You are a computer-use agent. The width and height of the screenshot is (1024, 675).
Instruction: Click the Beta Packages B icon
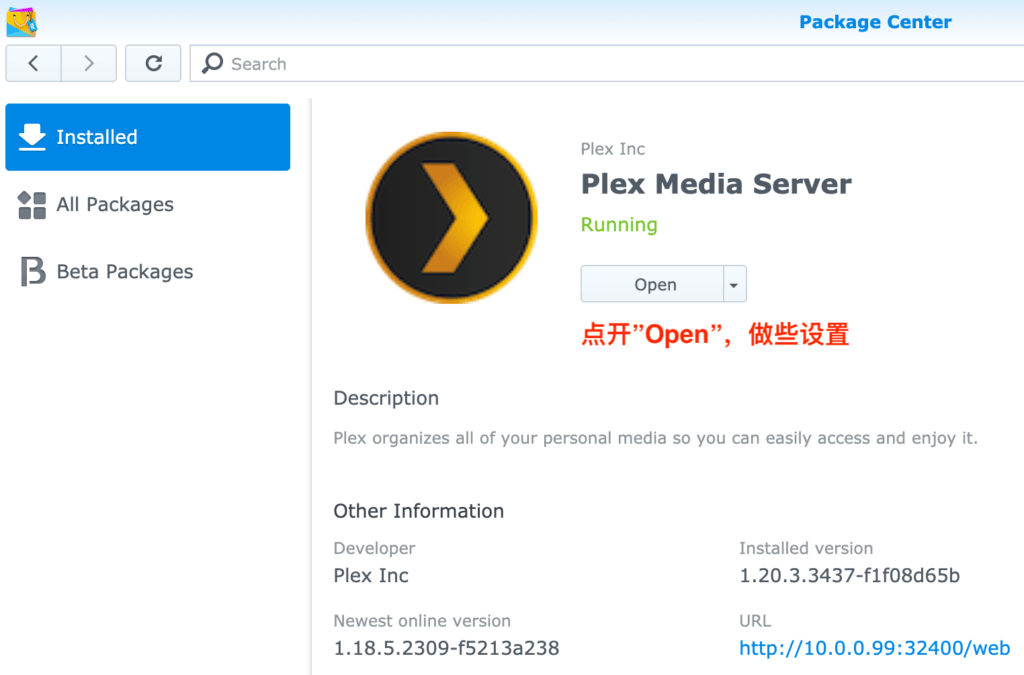33,272
